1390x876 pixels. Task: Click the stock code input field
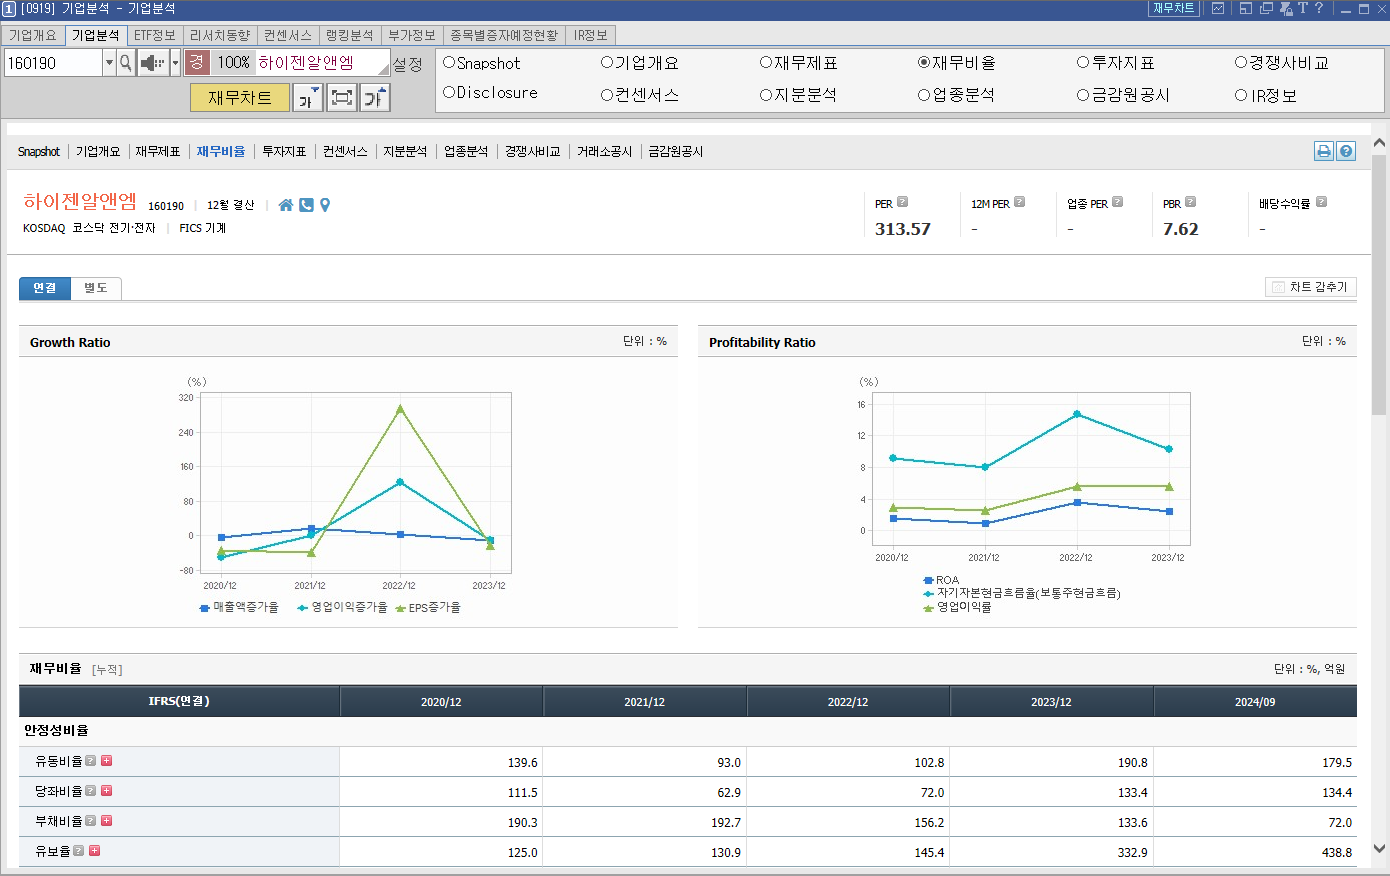(x=53, y=63)
